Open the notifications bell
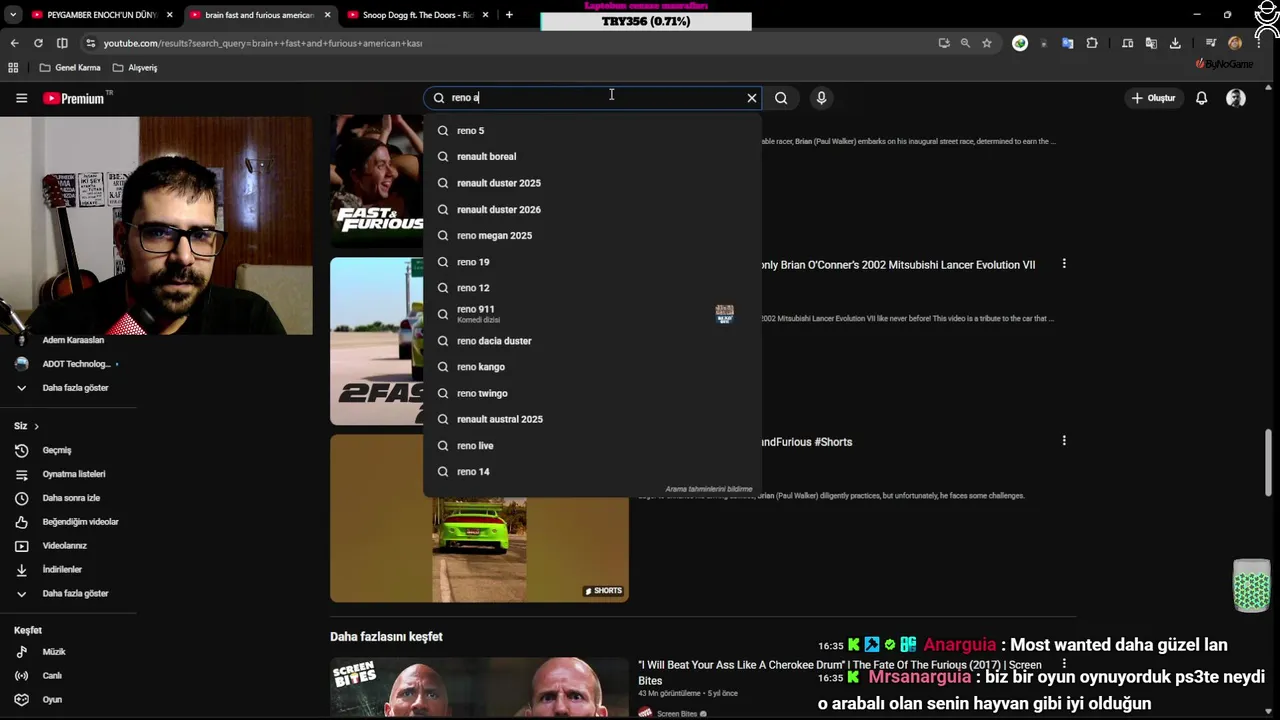This screenshot has height=720, width=1280. pos(1202,98)
